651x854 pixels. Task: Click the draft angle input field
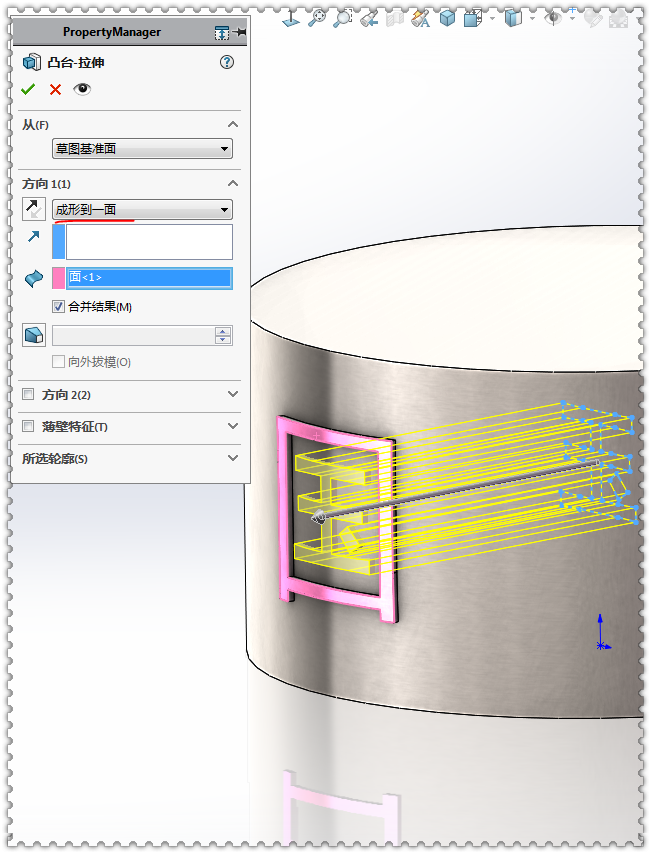[x=133, y=336]
